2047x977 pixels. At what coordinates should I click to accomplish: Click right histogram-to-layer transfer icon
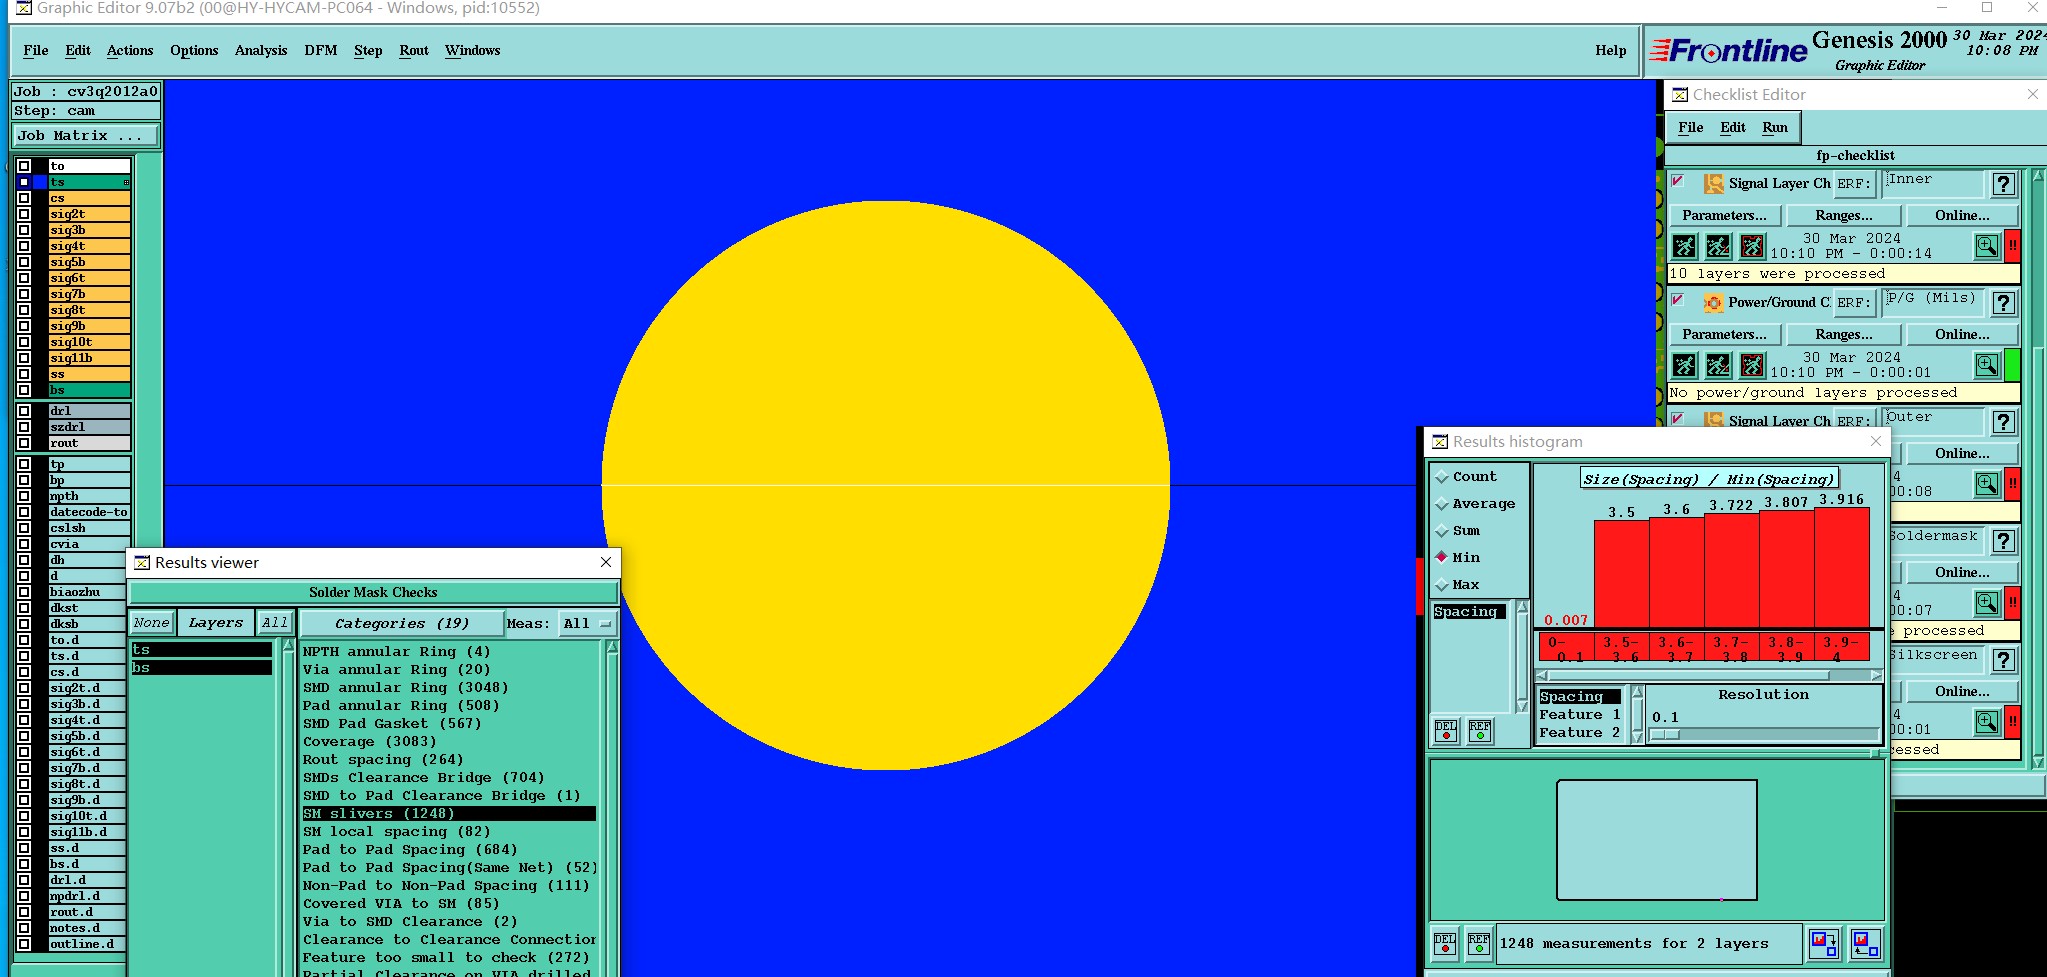pyautogui.click(x=1865, y=943)
